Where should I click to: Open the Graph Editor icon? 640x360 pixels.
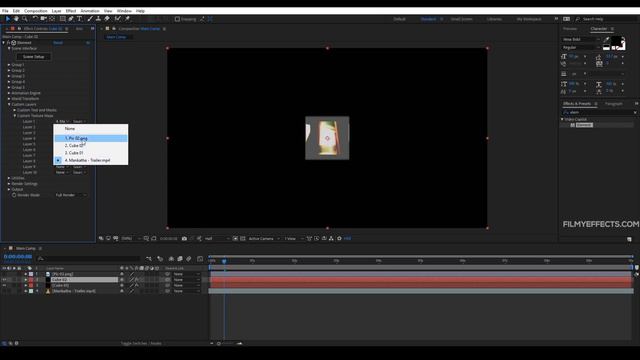200,259
